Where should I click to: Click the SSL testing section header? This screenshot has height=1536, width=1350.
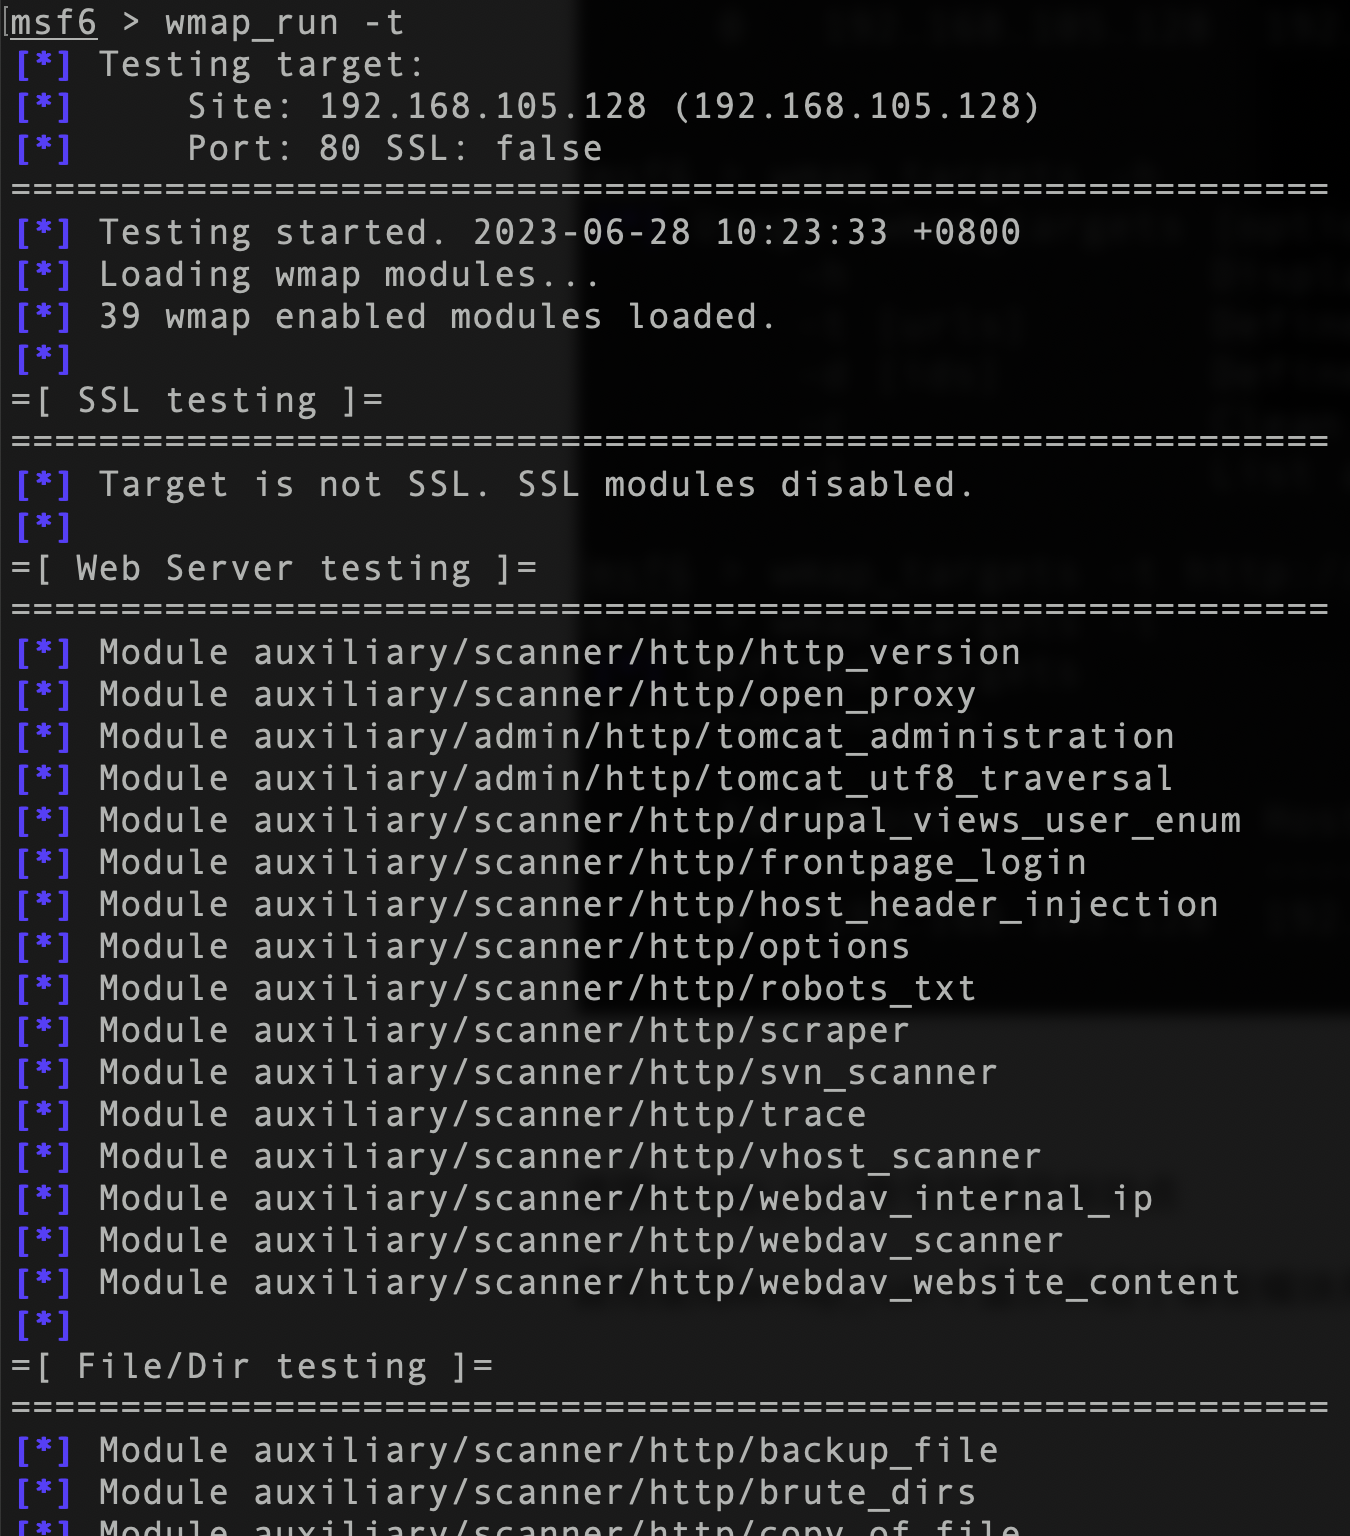point(197,400)
